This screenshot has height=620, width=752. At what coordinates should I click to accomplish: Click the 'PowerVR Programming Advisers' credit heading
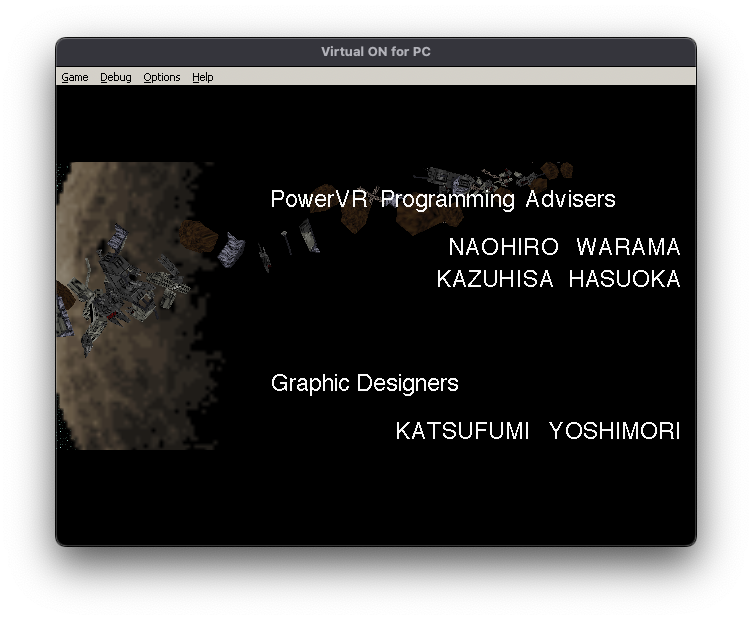coord(443,199)
